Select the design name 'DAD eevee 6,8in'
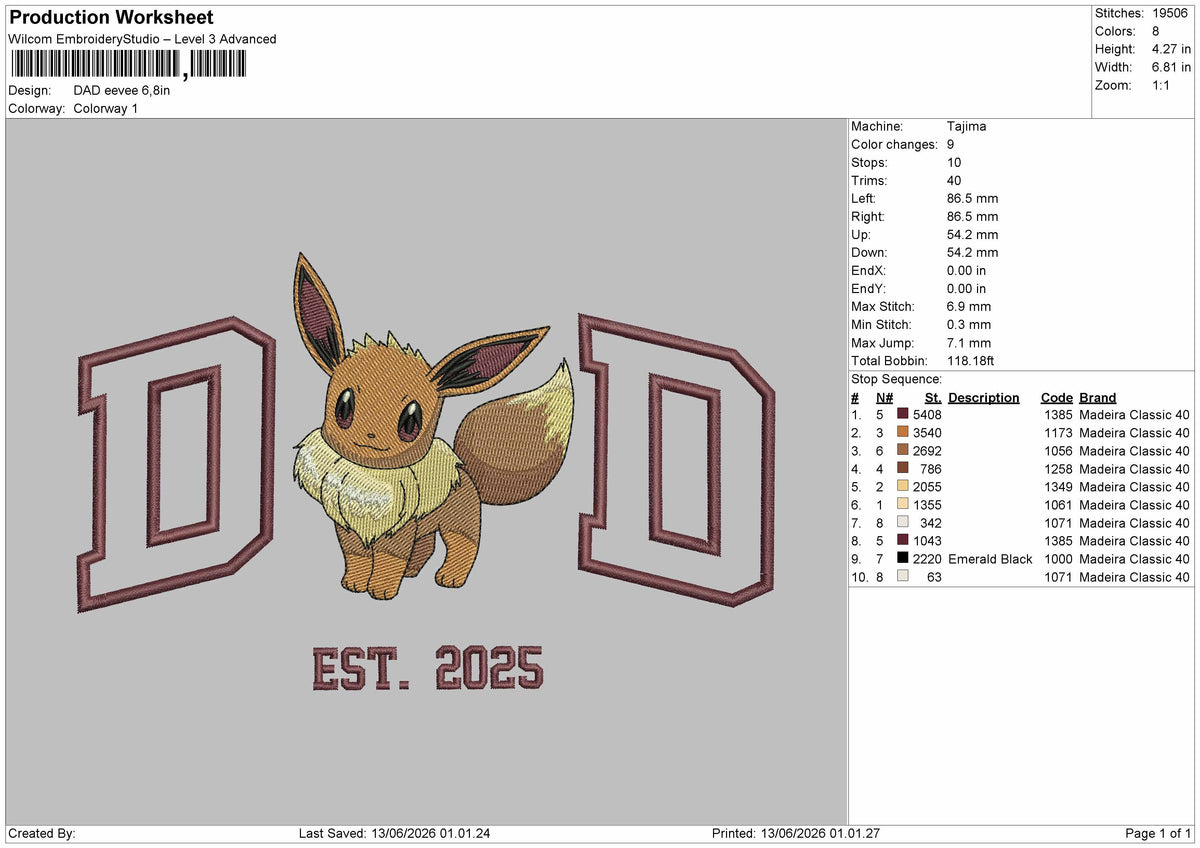 click(x=122, y=90)
